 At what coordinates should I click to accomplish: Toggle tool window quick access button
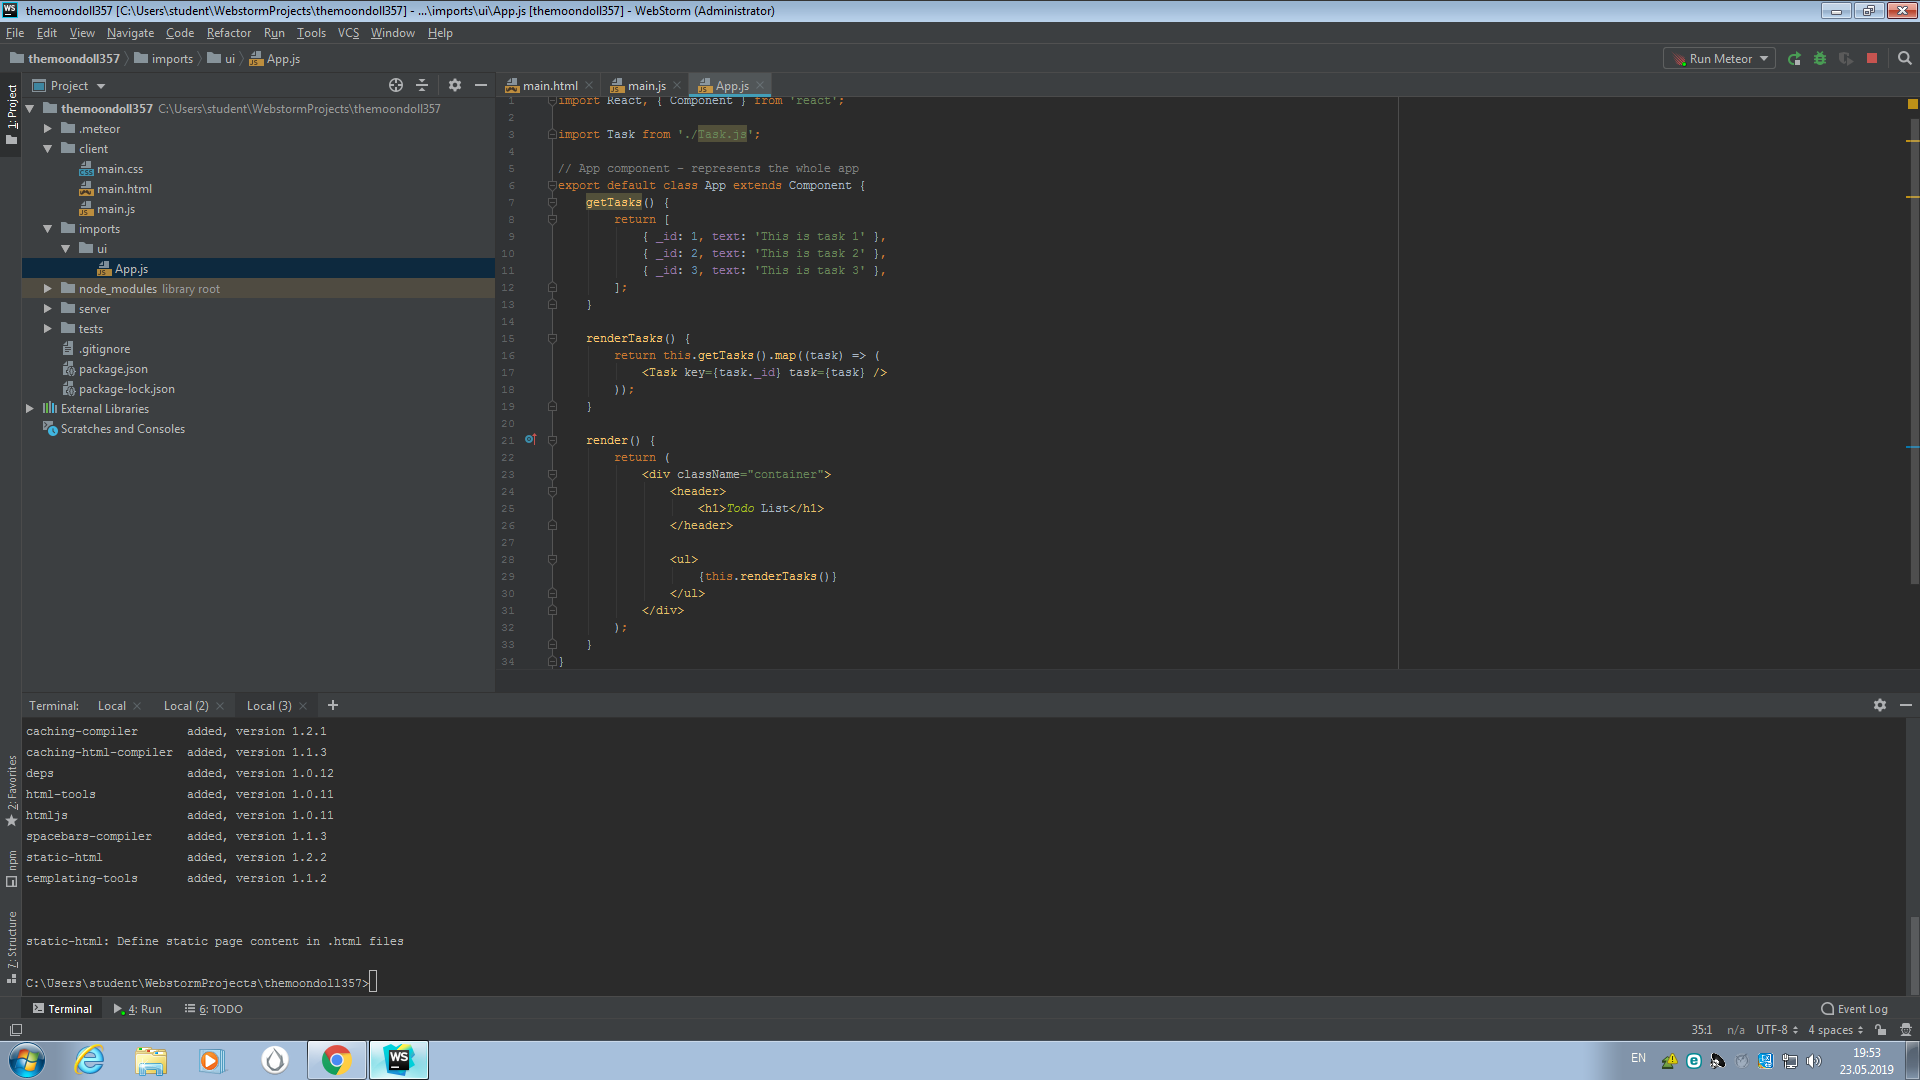(x=15, y=1030)
